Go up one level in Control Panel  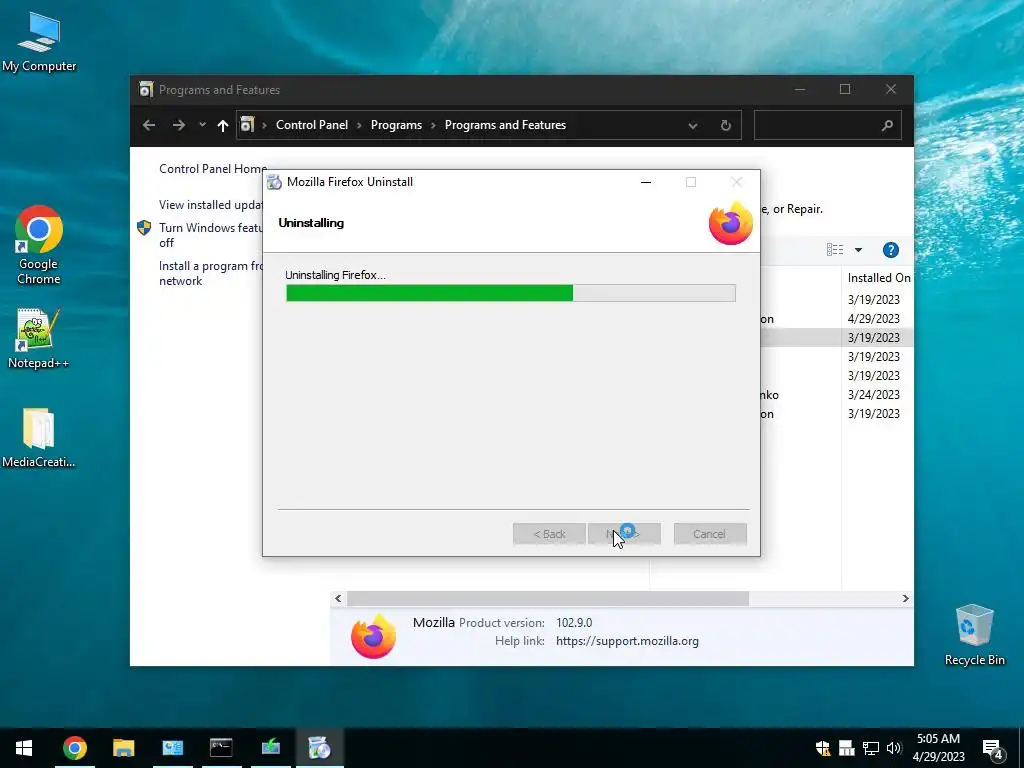pos(223,125)
